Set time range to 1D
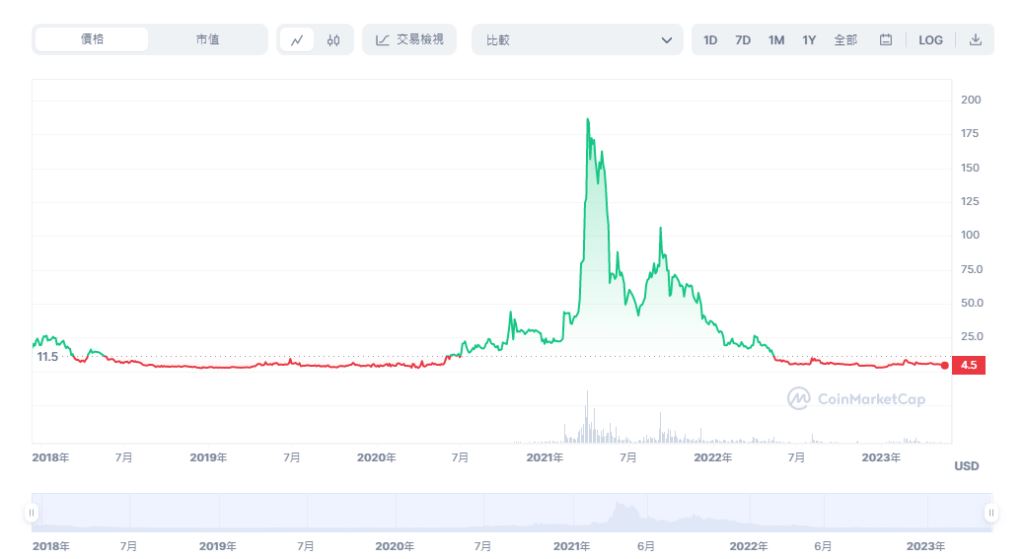The image size is (1024, 559). (x=710, y=40)
